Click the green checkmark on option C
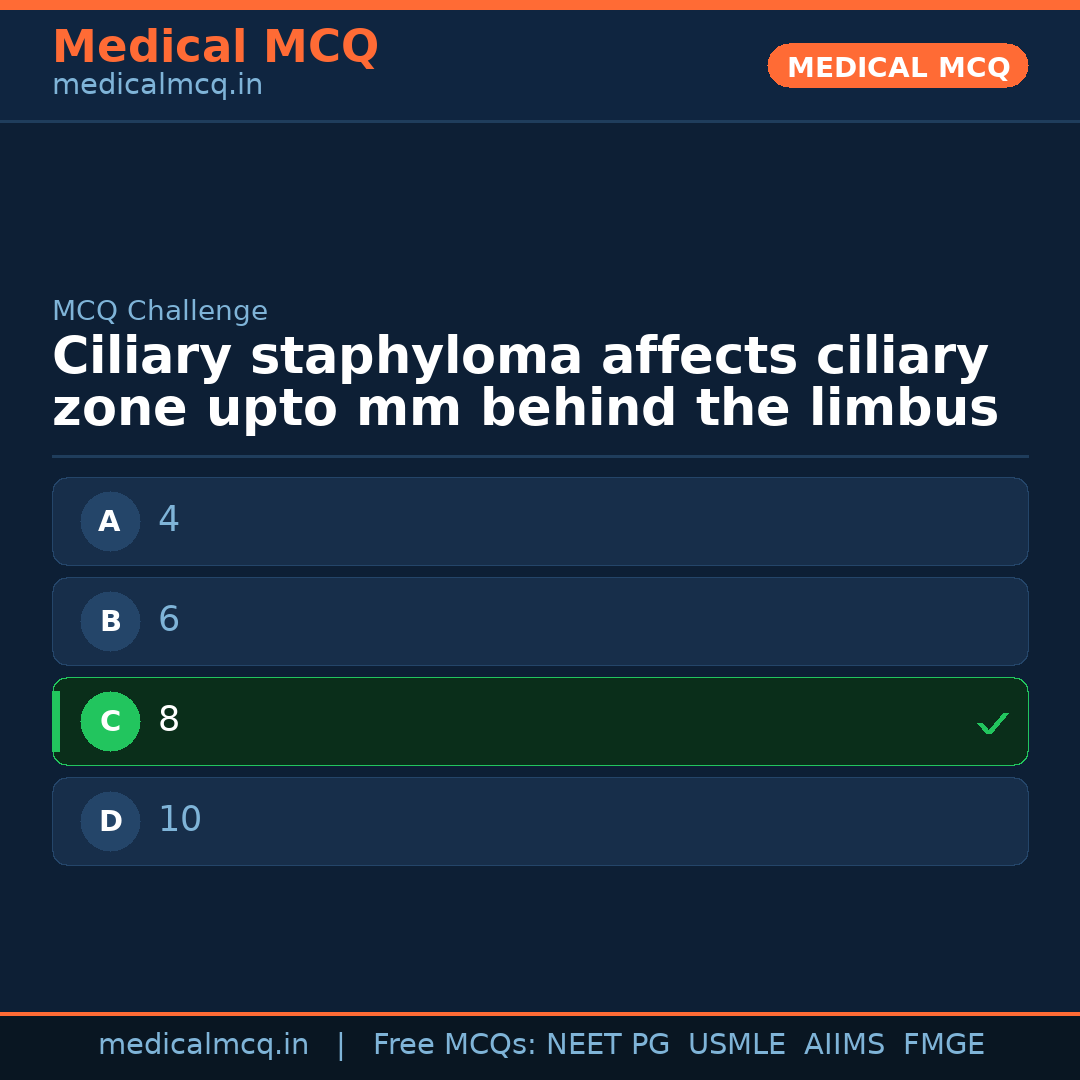 pos(992,723)
